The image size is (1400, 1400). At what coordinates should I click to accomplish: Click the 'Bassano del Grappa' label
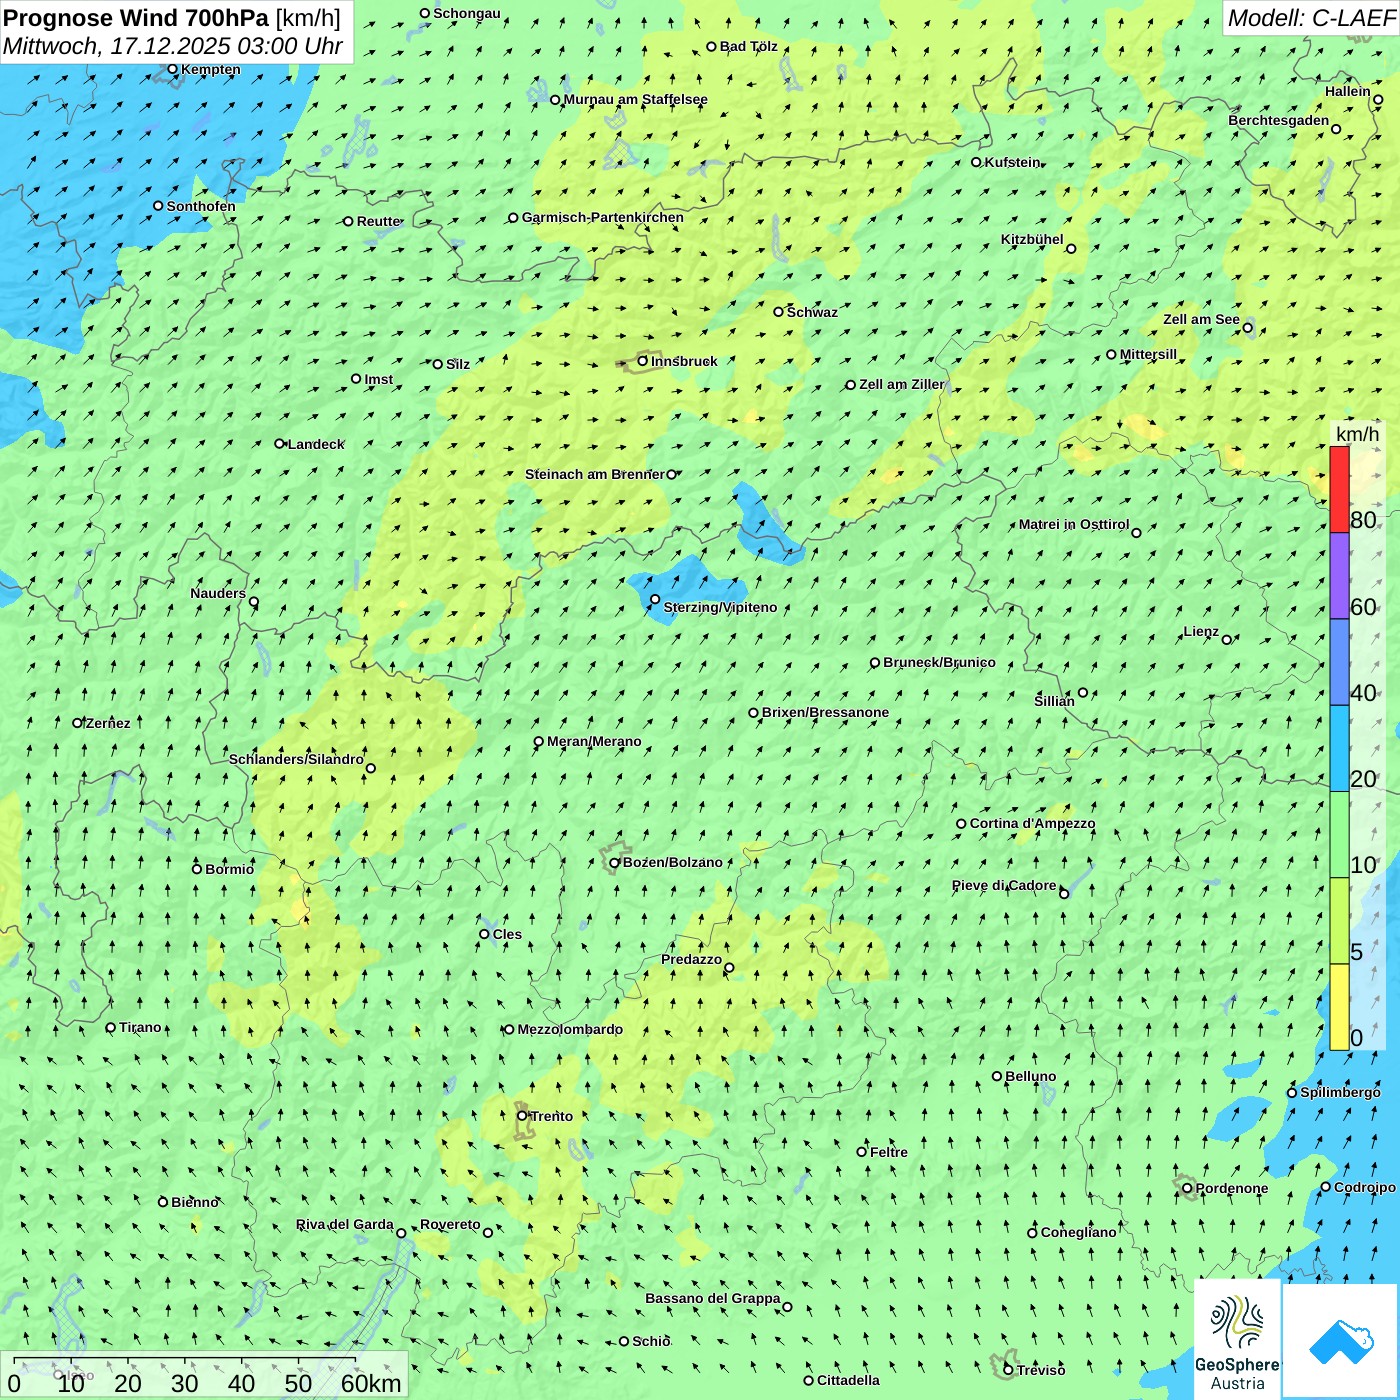click(x=713, y=1298)
